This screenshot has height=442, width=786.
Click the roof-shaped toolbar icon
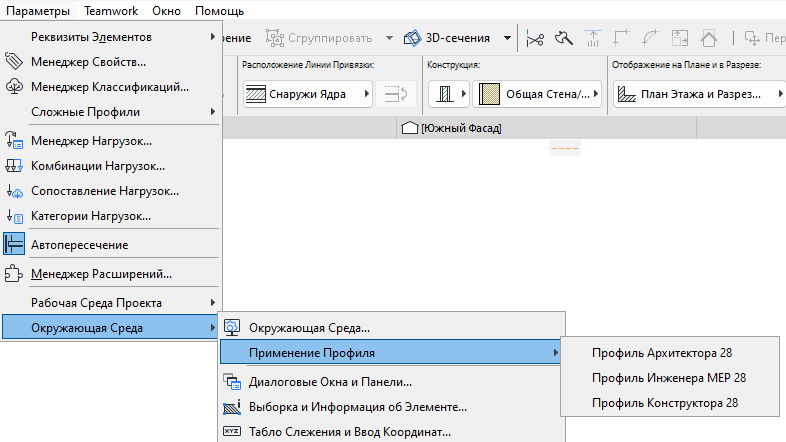(709, 38)
